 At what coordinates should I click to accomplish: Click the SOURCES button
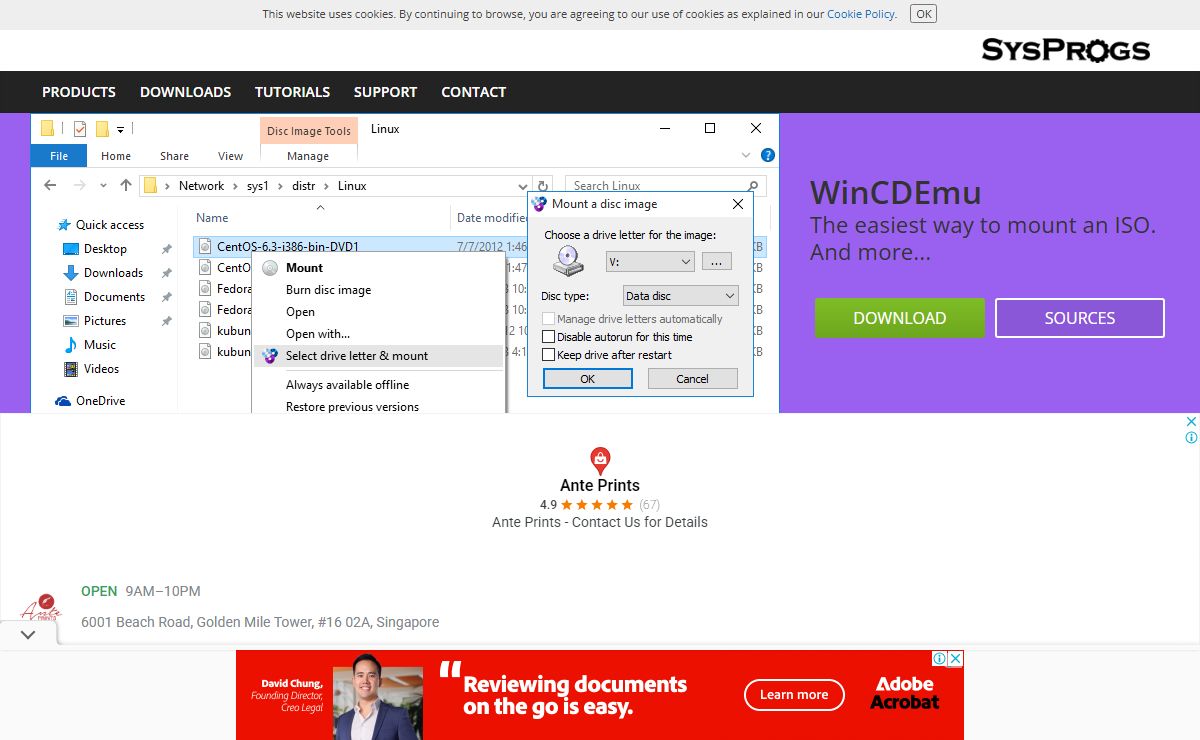[x=1080, y=318]
